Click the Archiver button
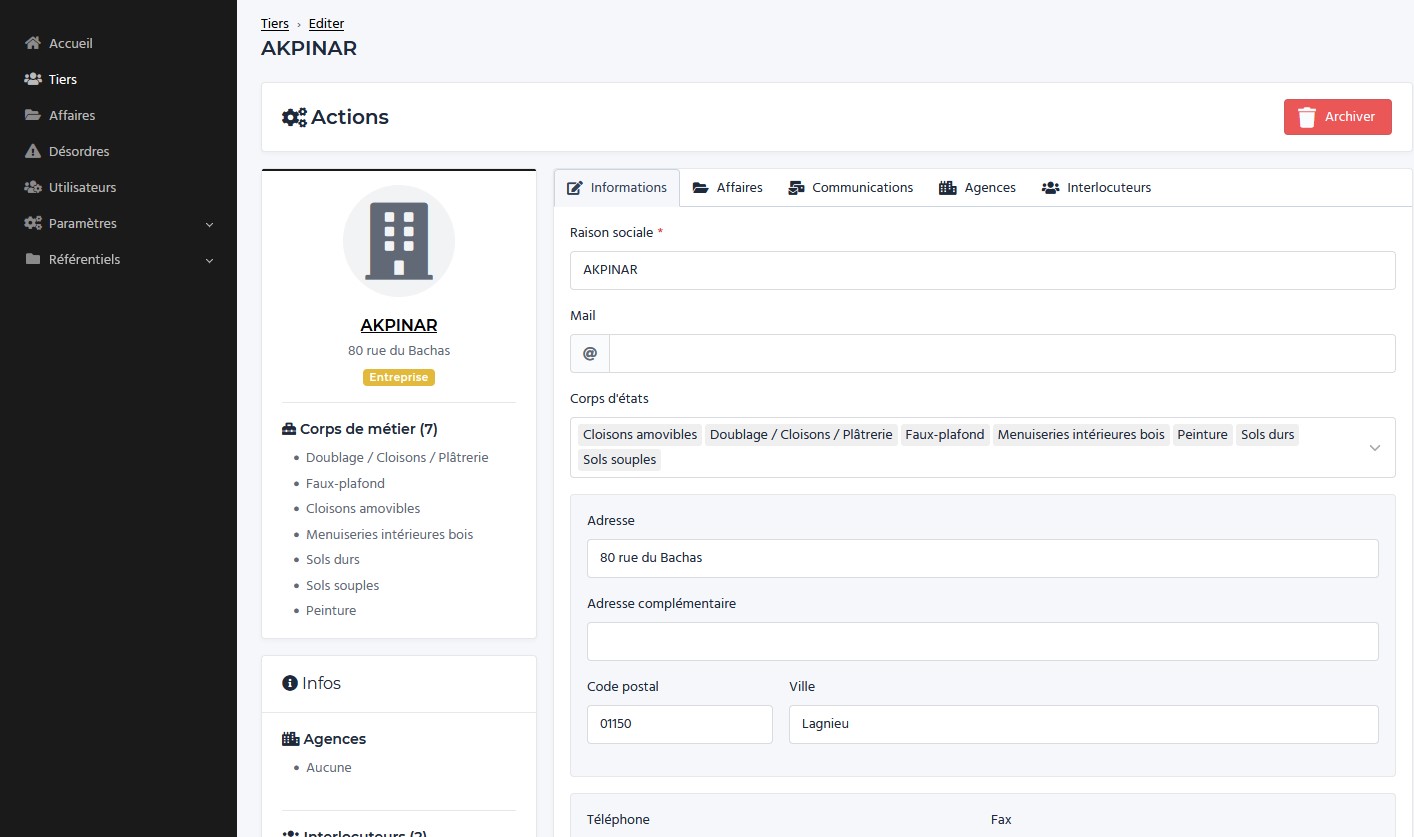This screenshot has width=1414, height=837. pyautogui.click(x=1338, y=117)
